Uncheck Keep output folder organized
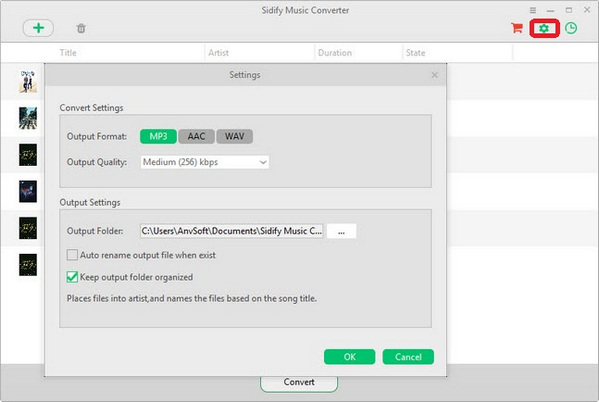Viewport: 599px width, 402px height. click(72, 277)
